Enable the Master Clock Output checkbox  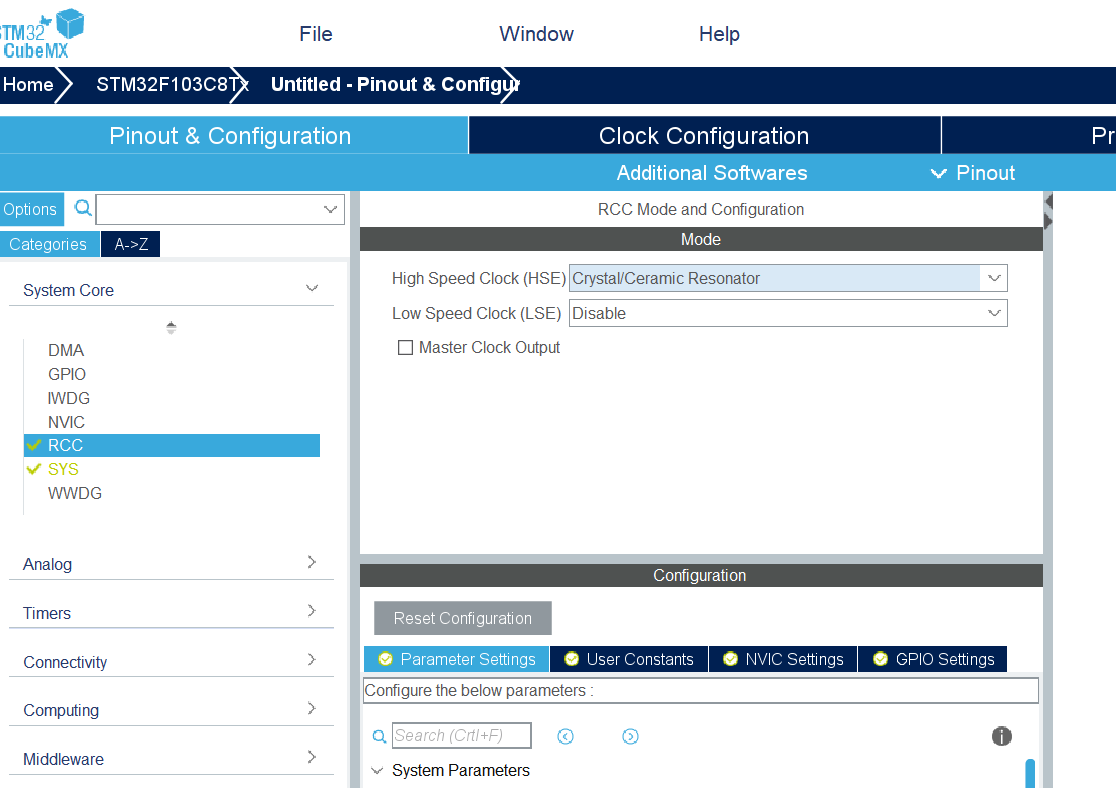click(405, 347)
